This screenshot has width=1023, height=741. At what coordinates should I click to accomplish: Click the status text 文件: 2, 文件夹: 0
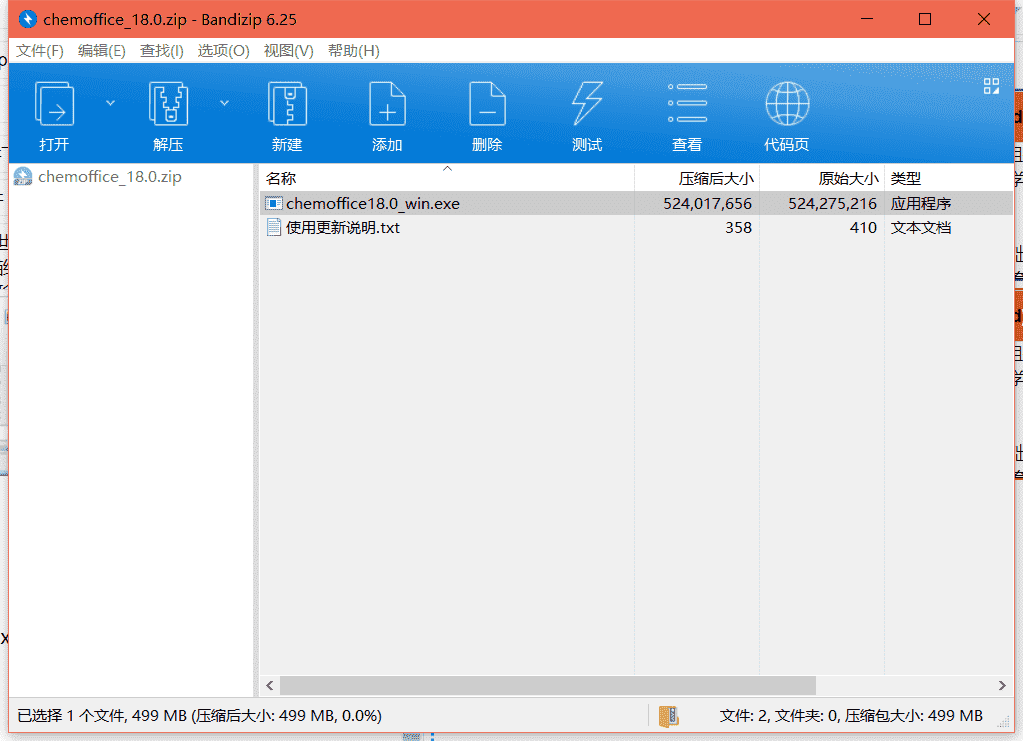pyautogui.click(x=779, y=716)
